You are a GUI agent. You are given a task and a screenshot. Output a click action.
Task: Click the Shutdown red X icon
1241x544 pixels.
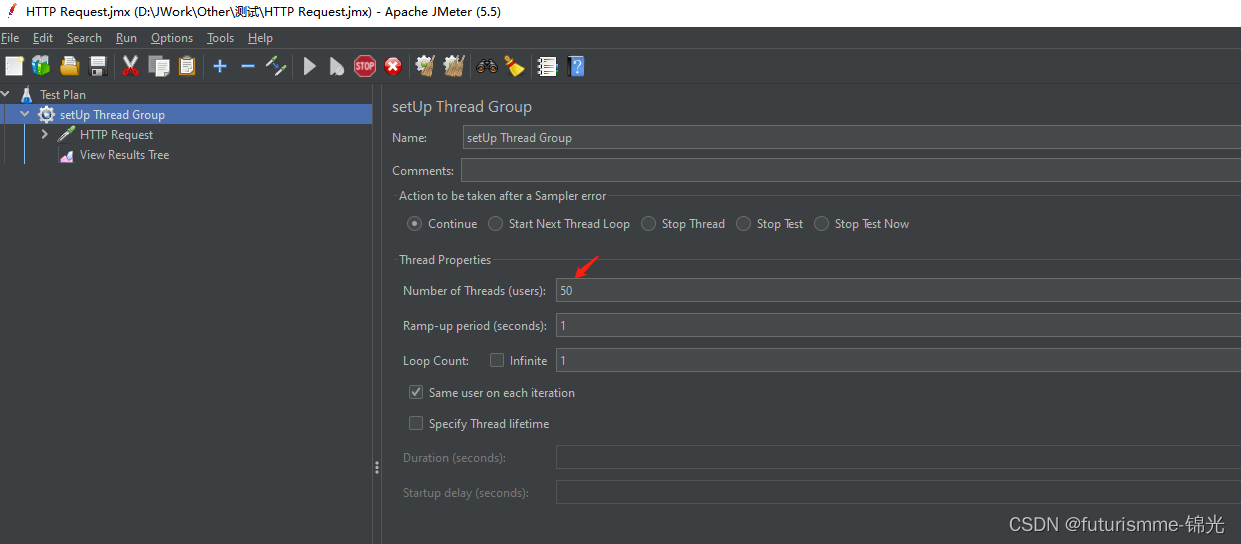coord(393,66)
